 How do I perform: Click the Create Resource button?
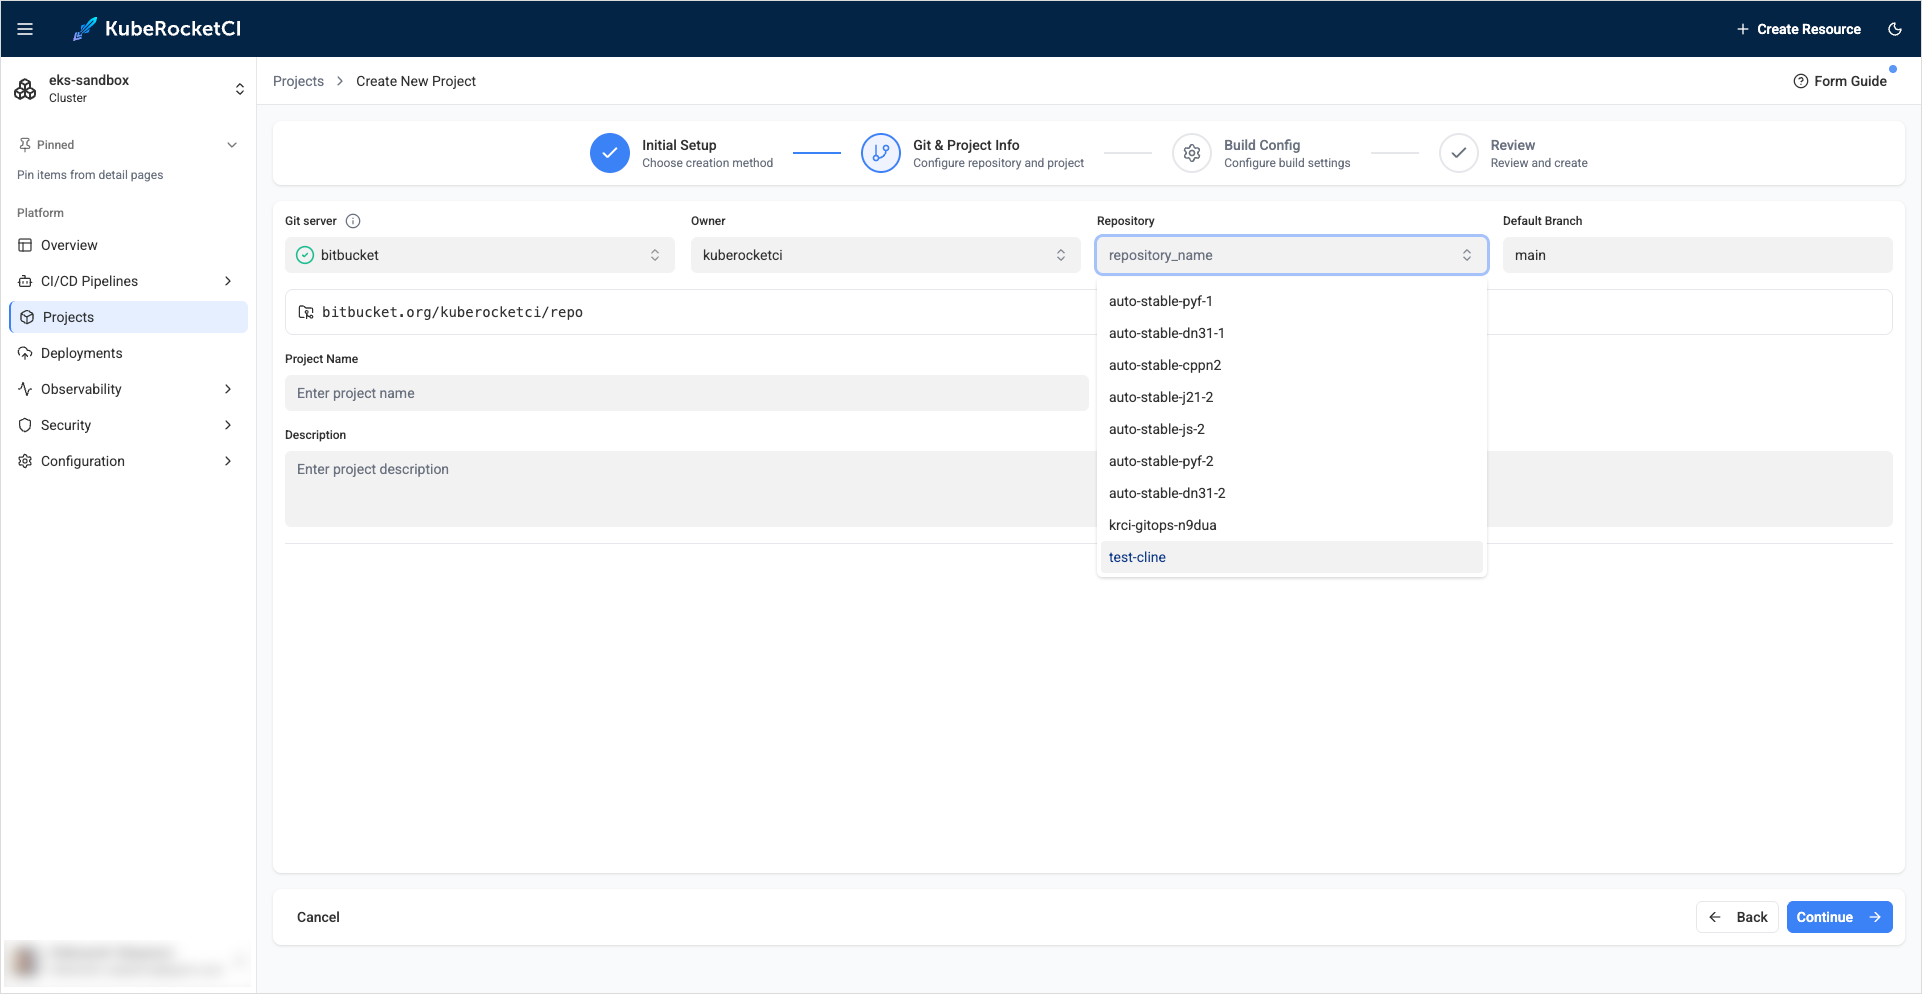click(1798, 29)
